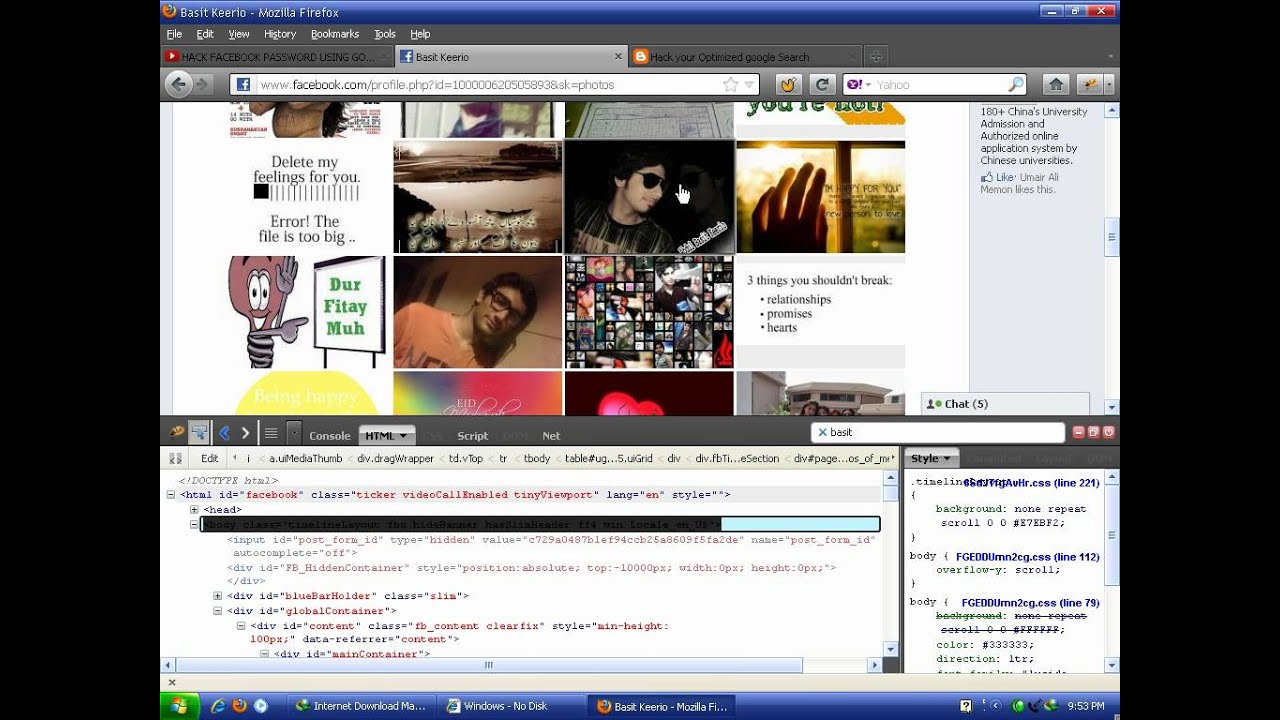
Task: Launch Internet Explorer from quick launch
Action: (217, 706)
